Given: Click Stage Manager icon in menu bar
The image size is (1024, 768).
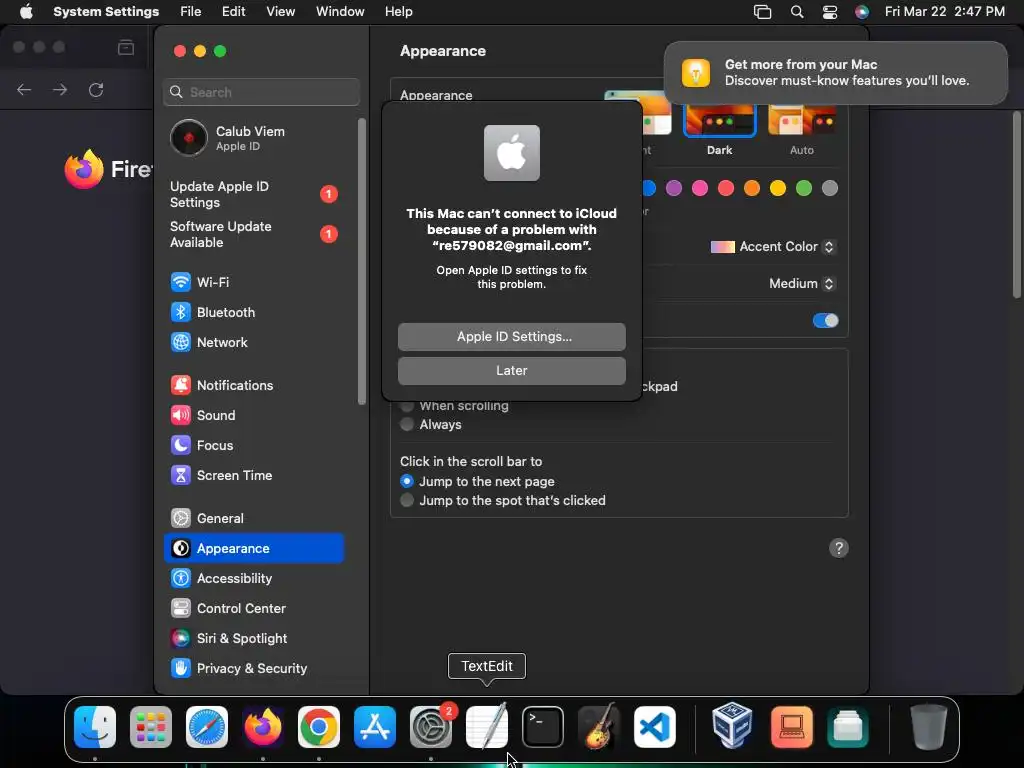Looking at the screenshot, I should (x=762, y=12).
